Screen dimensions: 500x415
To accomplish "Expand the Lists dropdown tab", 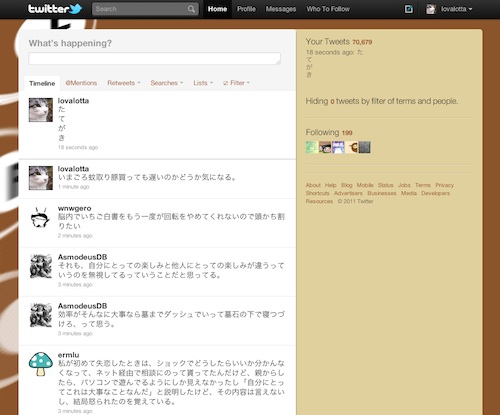I will [203, 83].
